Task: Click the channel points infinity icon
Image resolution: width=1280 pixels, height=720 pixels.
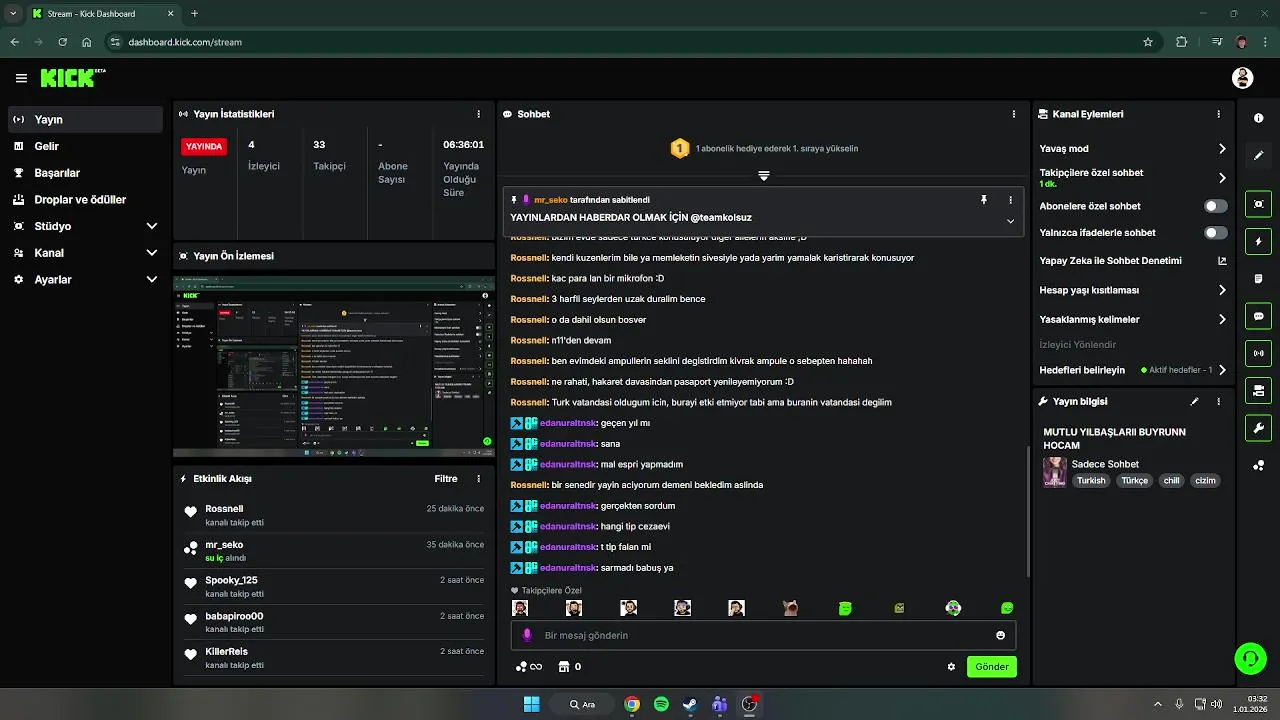Action: click(529, 667)
